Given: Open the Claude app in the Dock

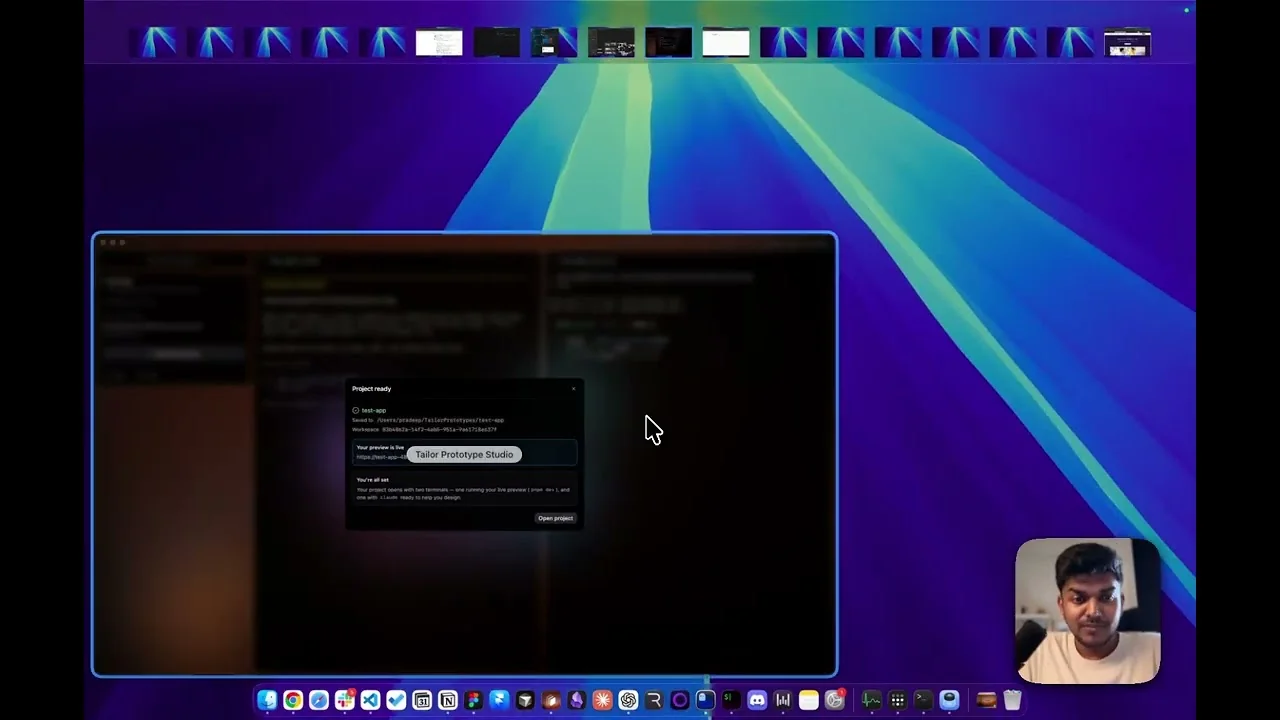Looking at the screenshot, I should pos(602,701).
